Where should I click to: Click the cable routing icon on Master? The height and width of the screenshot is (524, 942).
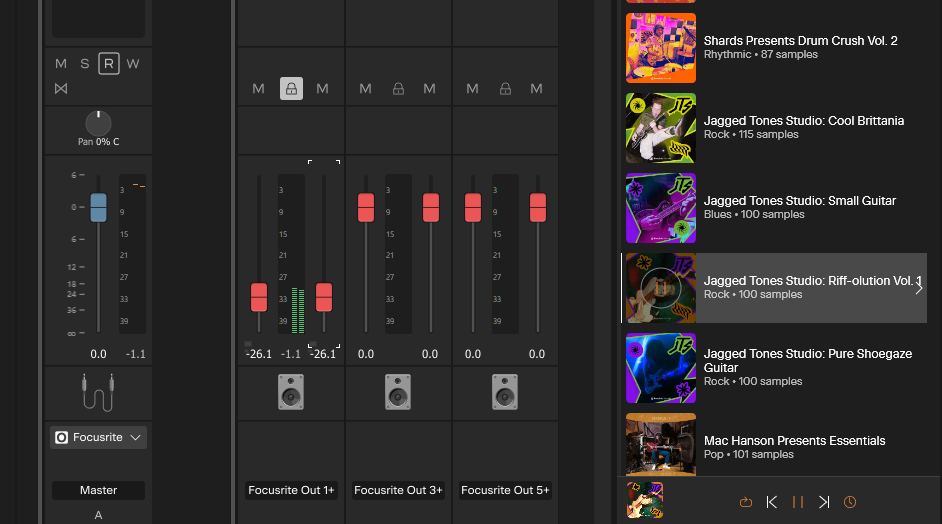pos(98,392)
